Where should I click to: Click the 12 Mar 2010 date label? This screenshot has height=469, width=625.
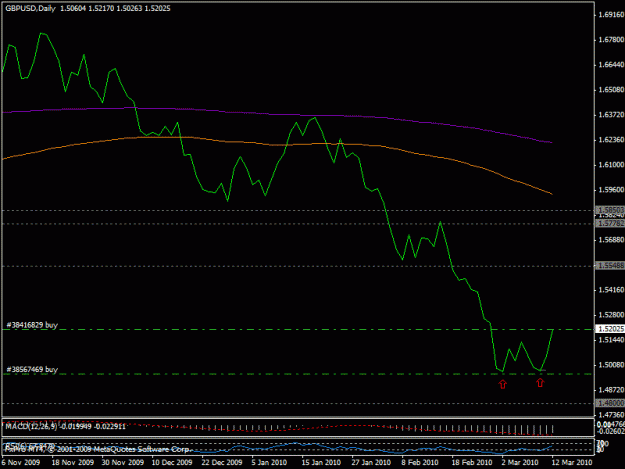[x=572, y=462]
